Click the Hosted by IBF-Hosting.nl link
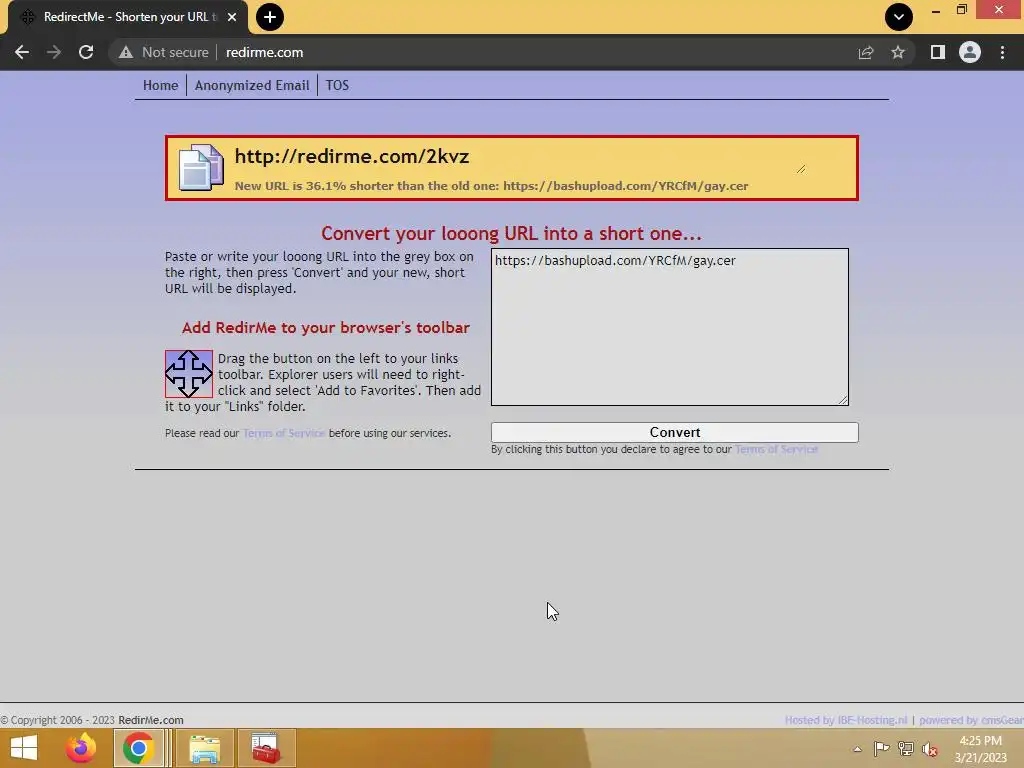The image size is (1024, 768). [x=846, y=720]
